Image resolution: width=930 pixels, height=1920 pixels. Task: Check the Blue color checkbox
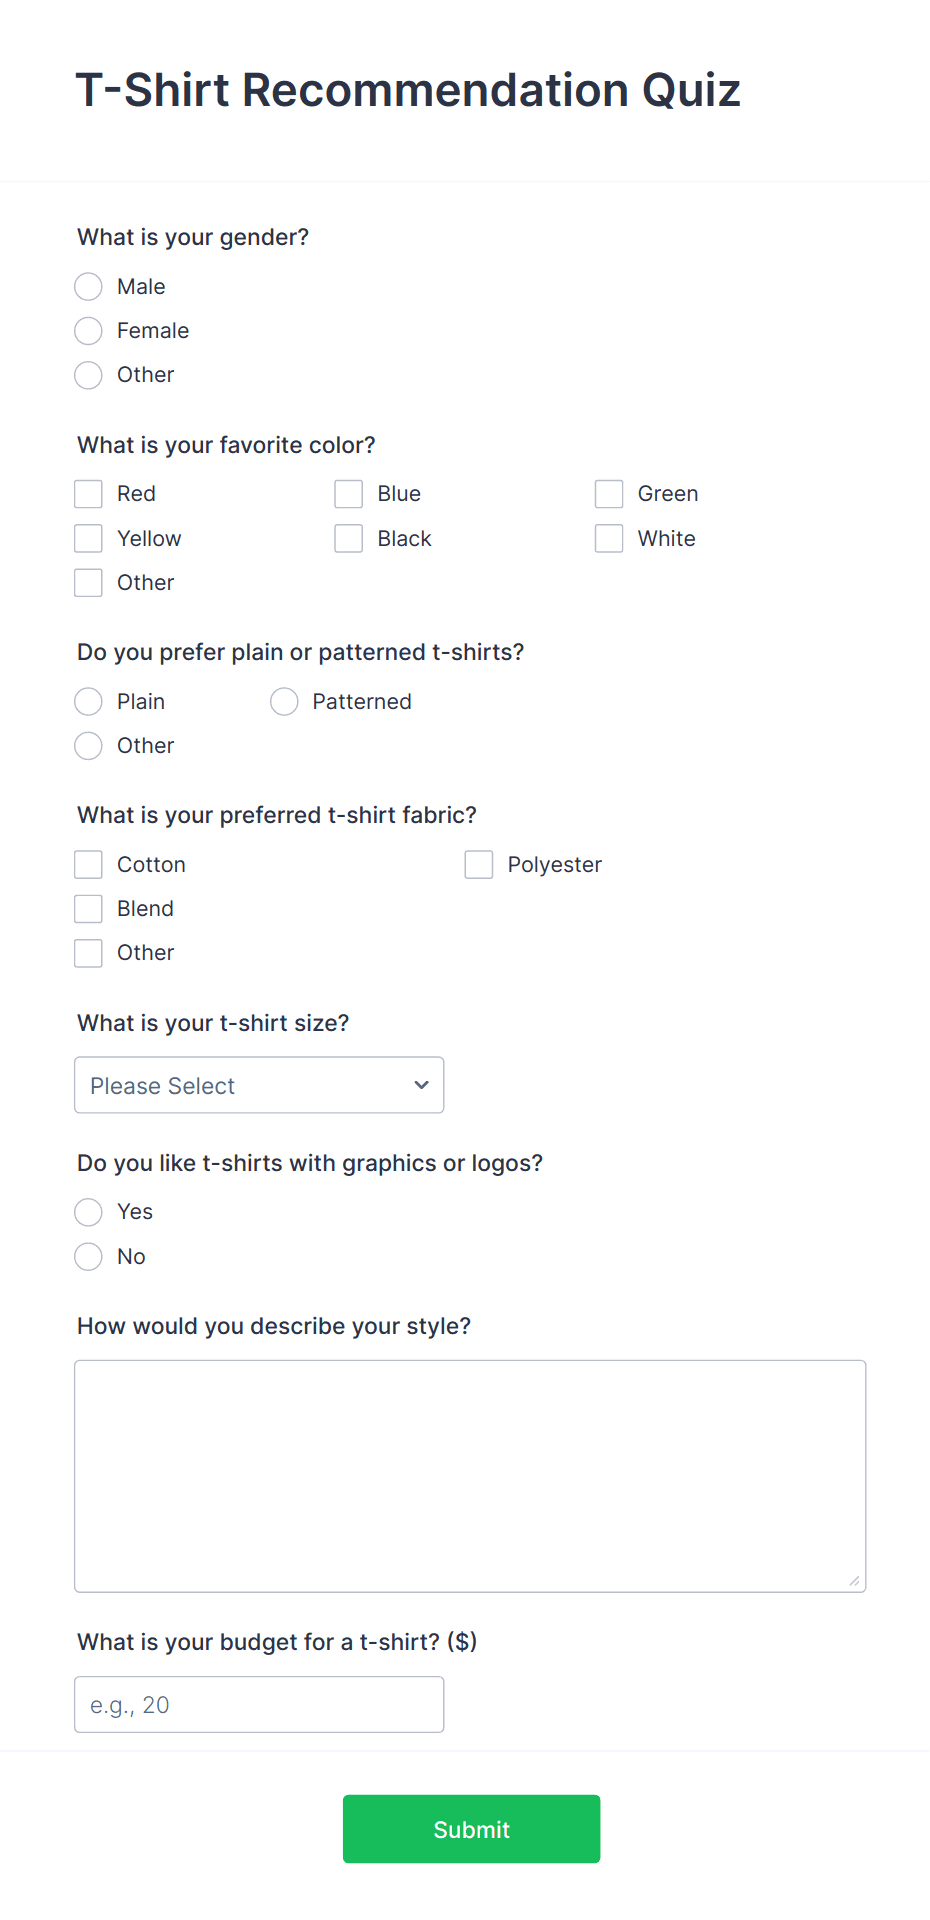(x=348, y=493)
